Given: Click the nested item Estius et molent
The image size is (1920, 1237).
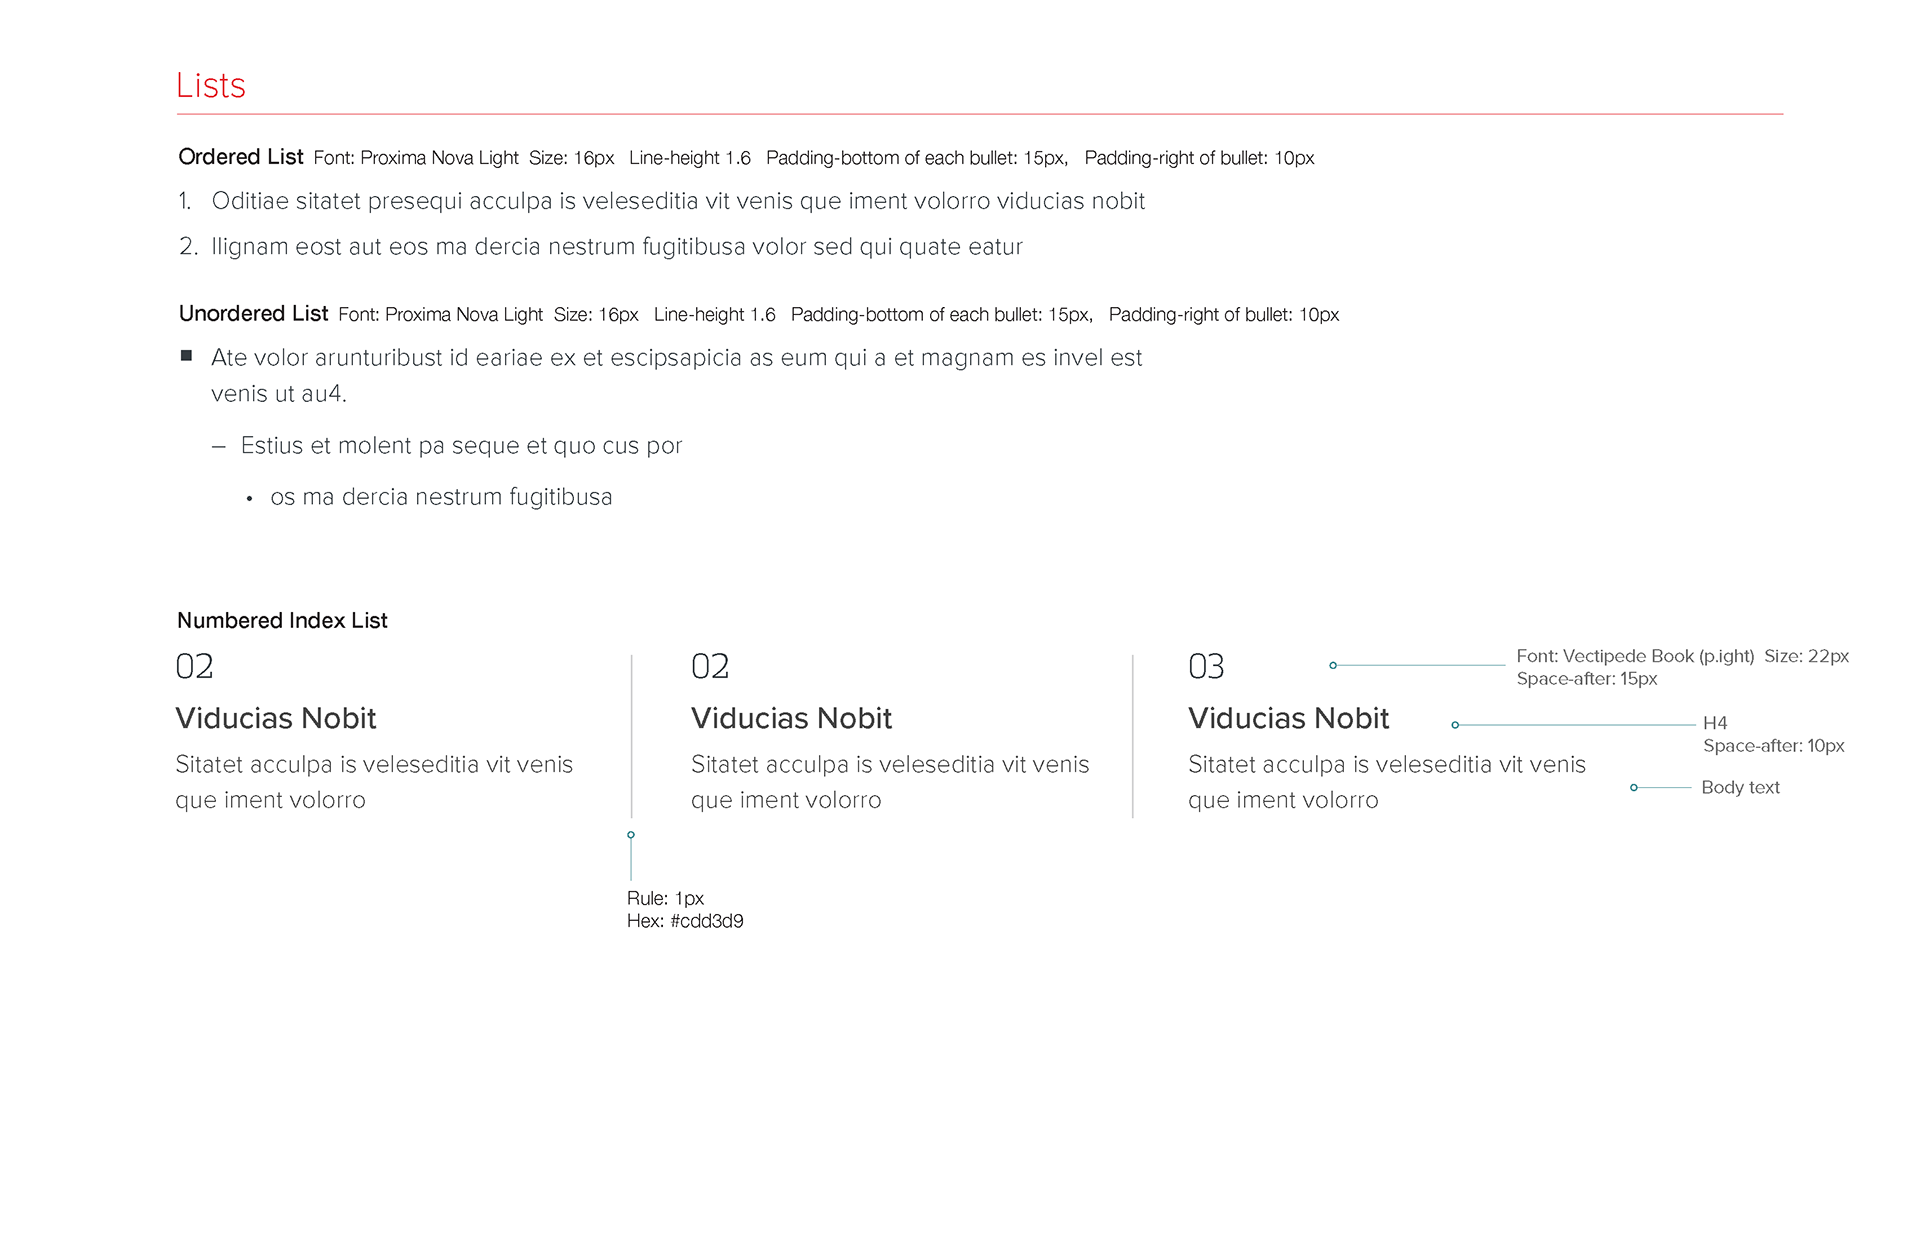Looking at the screenshot, I should click(461, 446).
